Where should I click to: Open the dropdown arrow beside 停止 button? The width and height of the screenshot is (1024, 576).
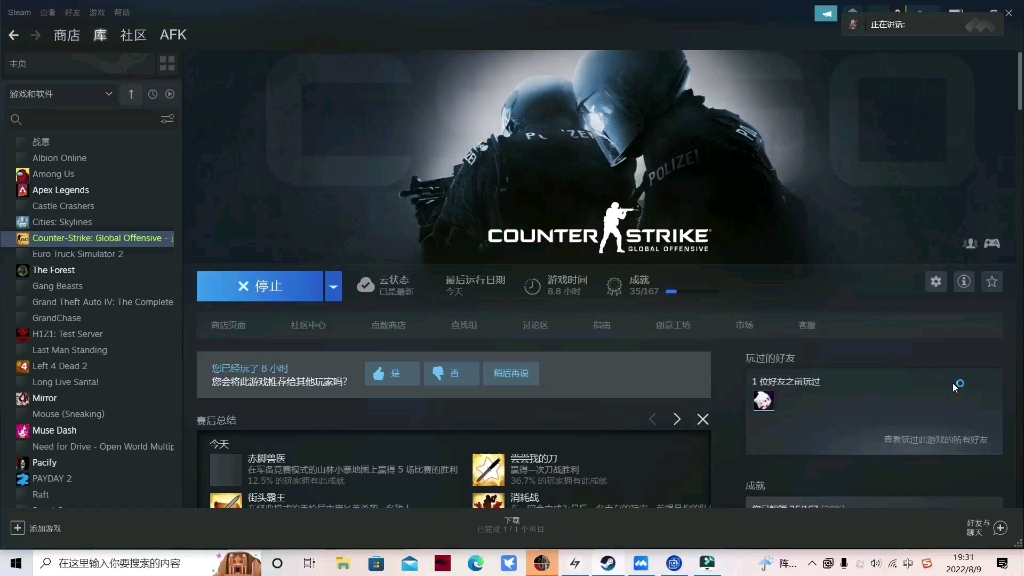(333, 286)
